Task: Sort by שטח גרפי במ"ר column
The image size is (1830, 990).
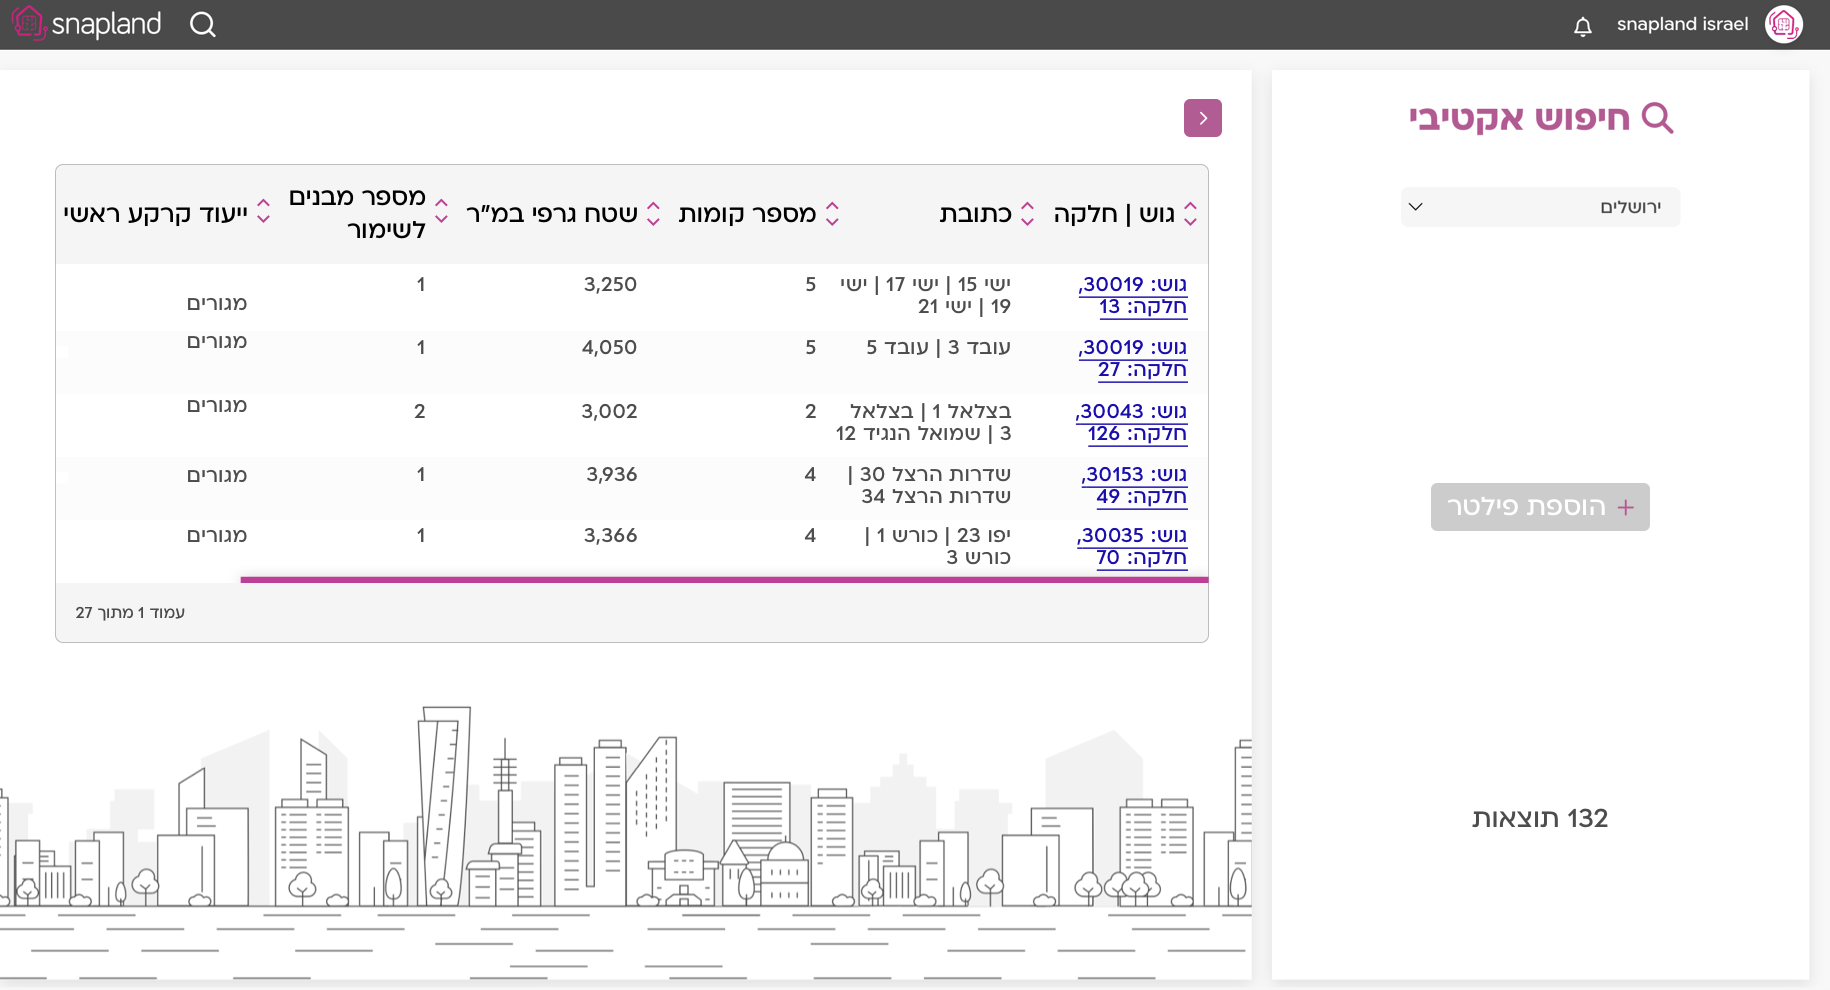Action: click(x=654, y=213)
